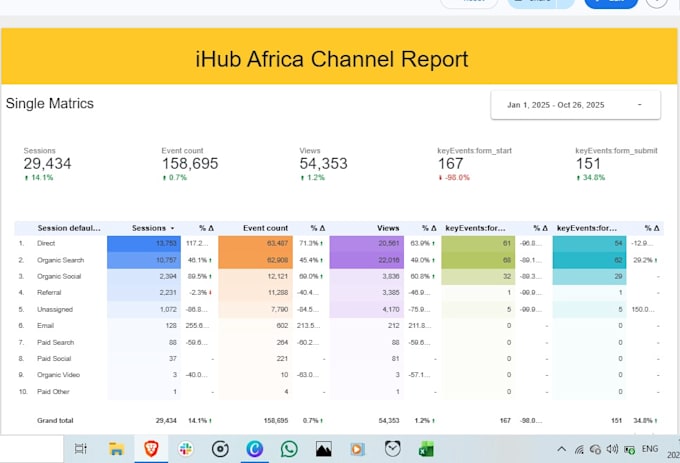The height and width of the screenshot is (463, 680).
Task: Click the 14.1% change under Sessions scorecard
Action: tap(39, 177)
